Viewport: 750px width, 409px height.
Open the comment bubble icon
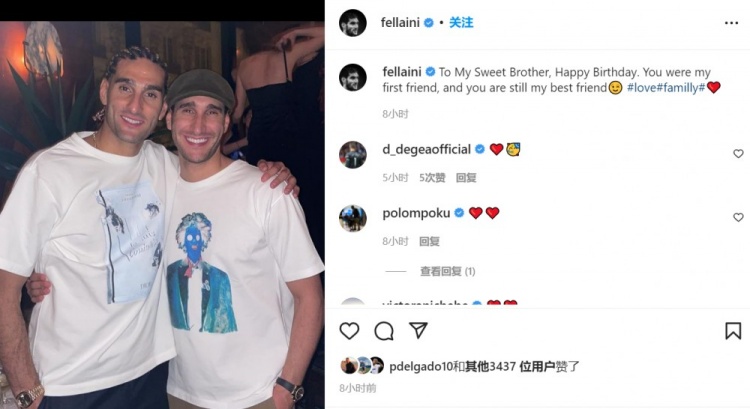[384, 331]
